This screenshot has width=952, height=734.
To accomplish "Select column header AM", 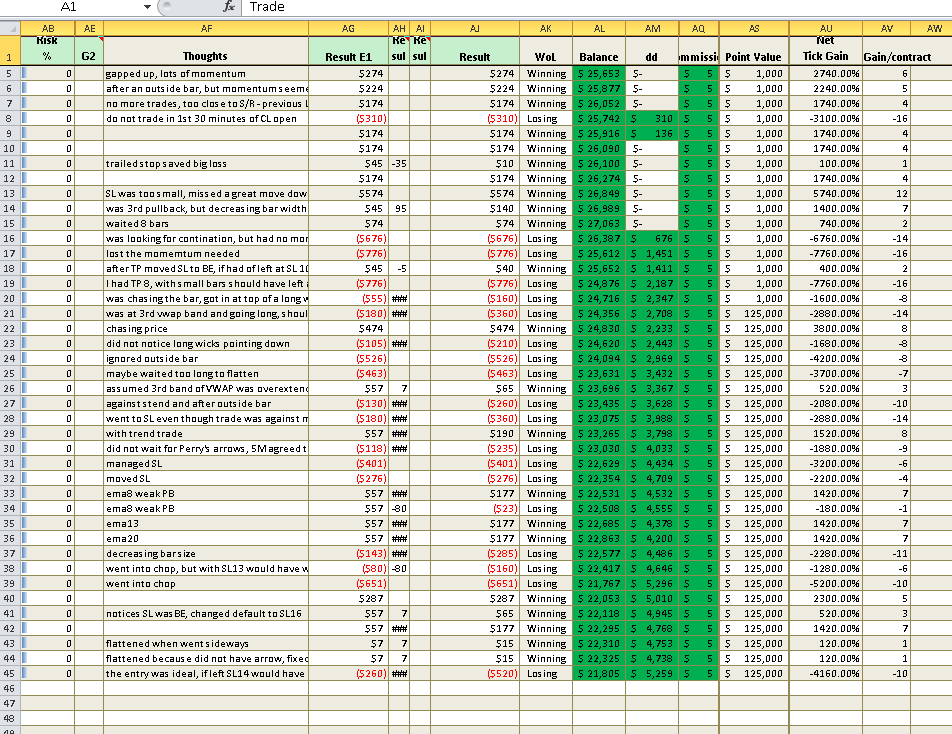I will [x=651, y=29].
